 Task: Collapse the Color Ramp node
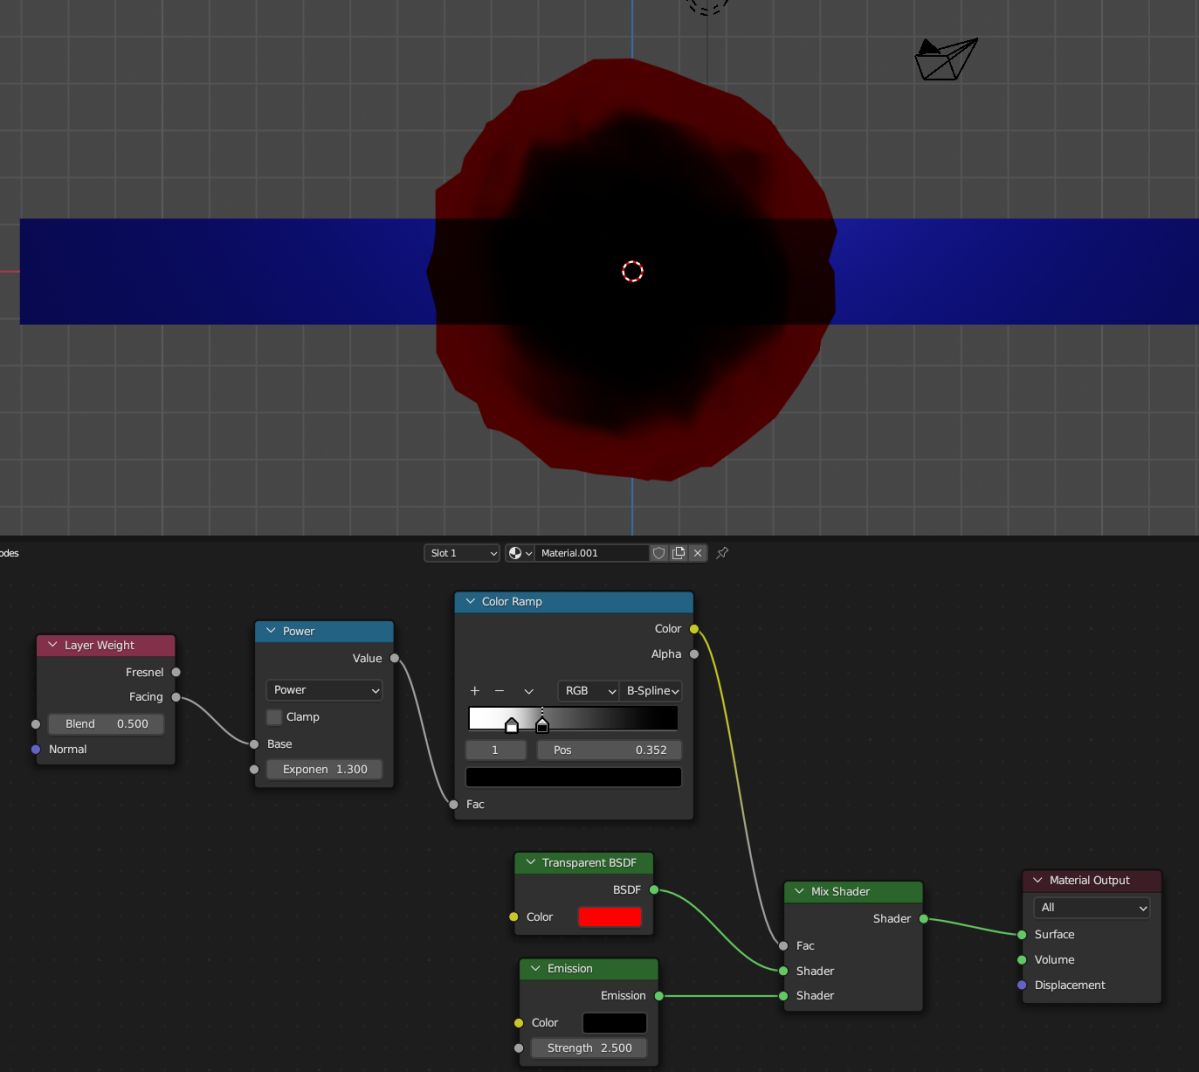[x=470, y=602]
